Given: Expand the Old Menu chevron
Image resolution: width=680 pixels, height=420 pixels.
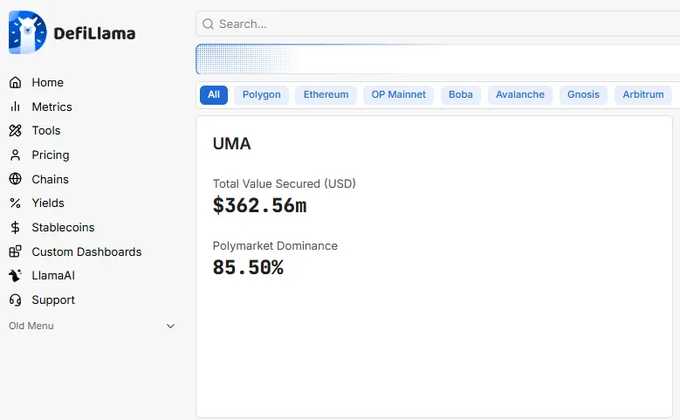Looking at the screenshot, I should (x=170, y=326).
